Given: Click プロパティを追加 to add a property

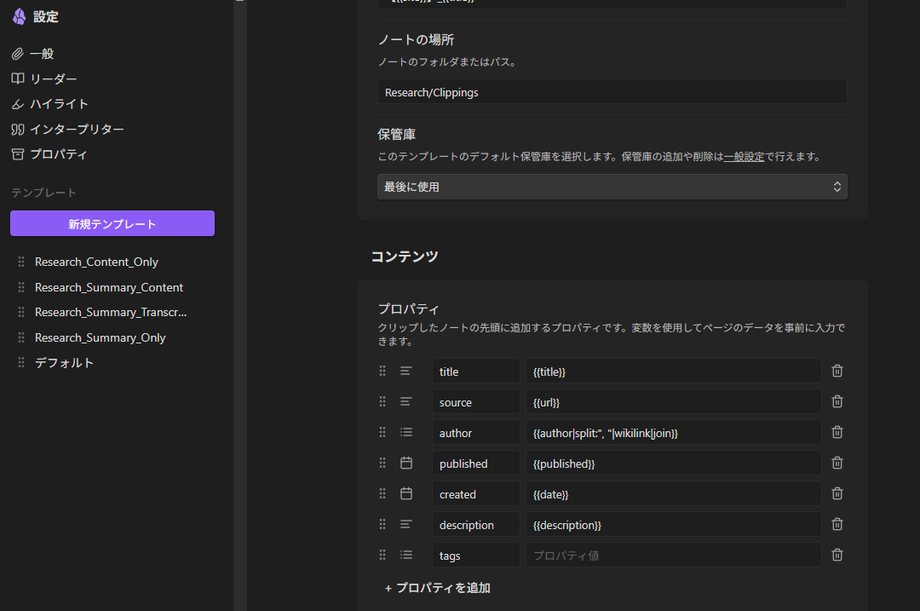Looking at the screenshot, I should (438, 588).
